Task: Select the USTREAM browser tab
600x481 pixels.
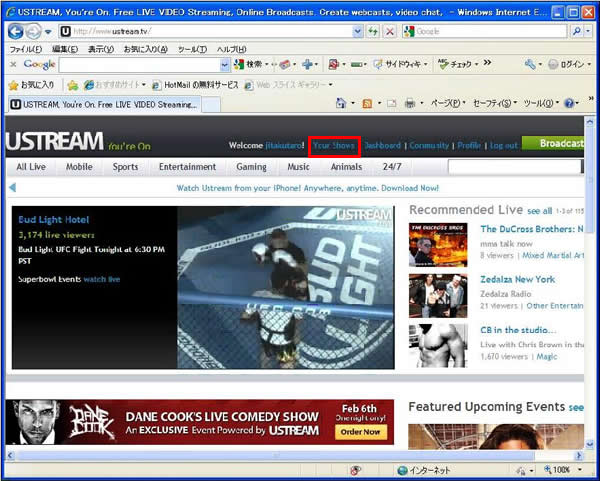Action: pyautogui.click(x=104, y=104)
